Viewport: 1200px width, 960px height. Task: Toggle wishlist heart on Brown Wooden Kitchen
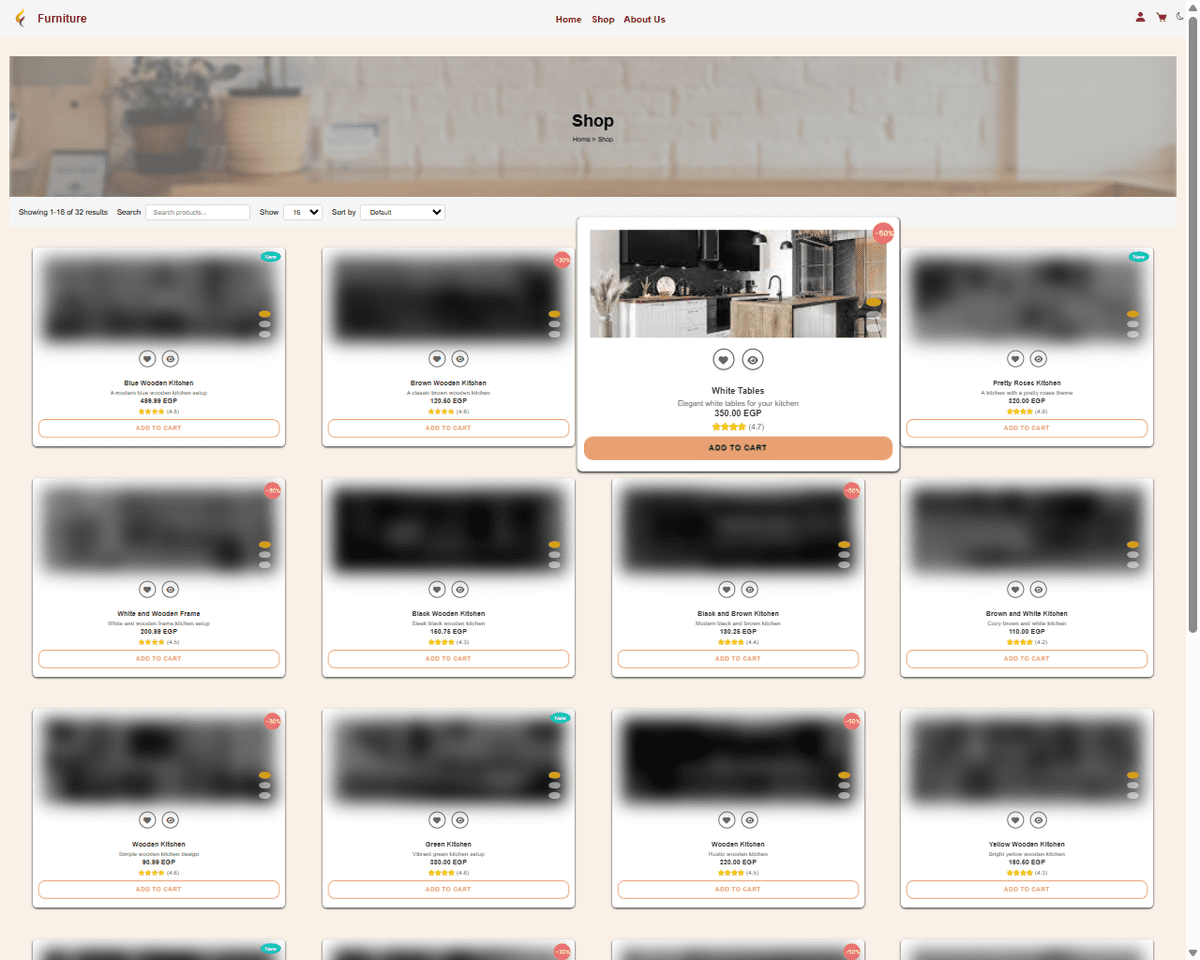(437, 358)
